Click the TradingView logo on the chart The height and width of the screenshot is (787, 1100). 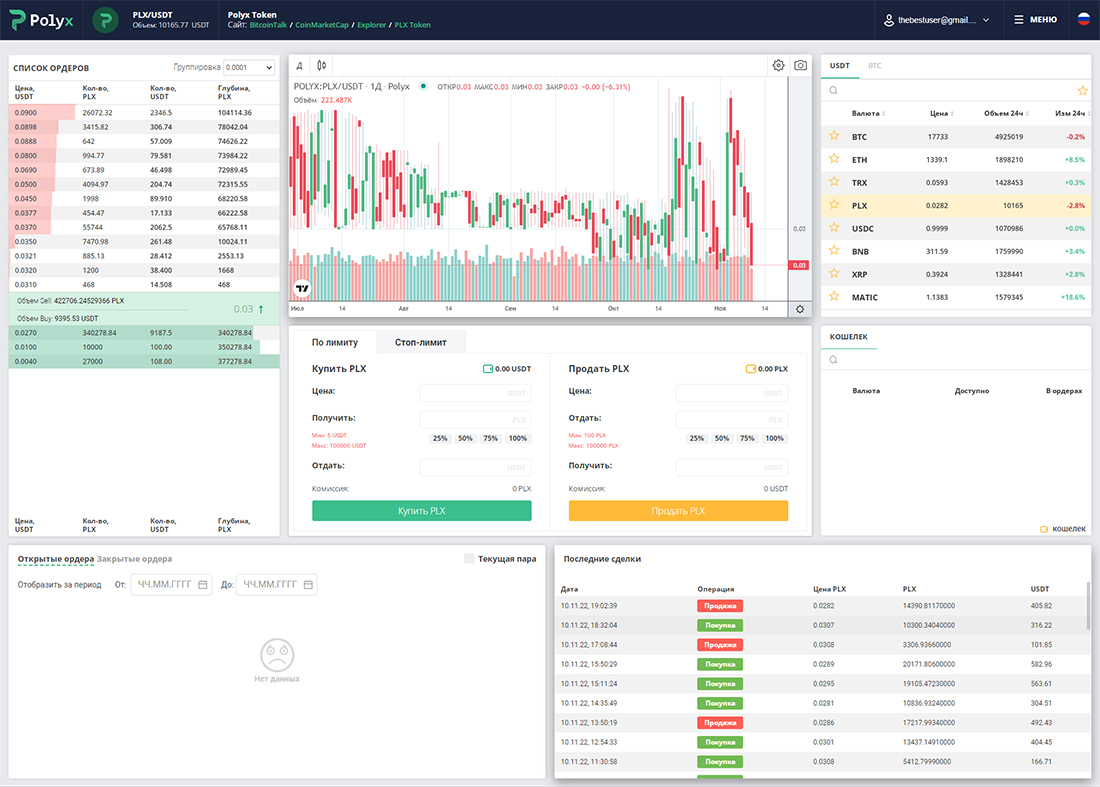pos(301,288)
